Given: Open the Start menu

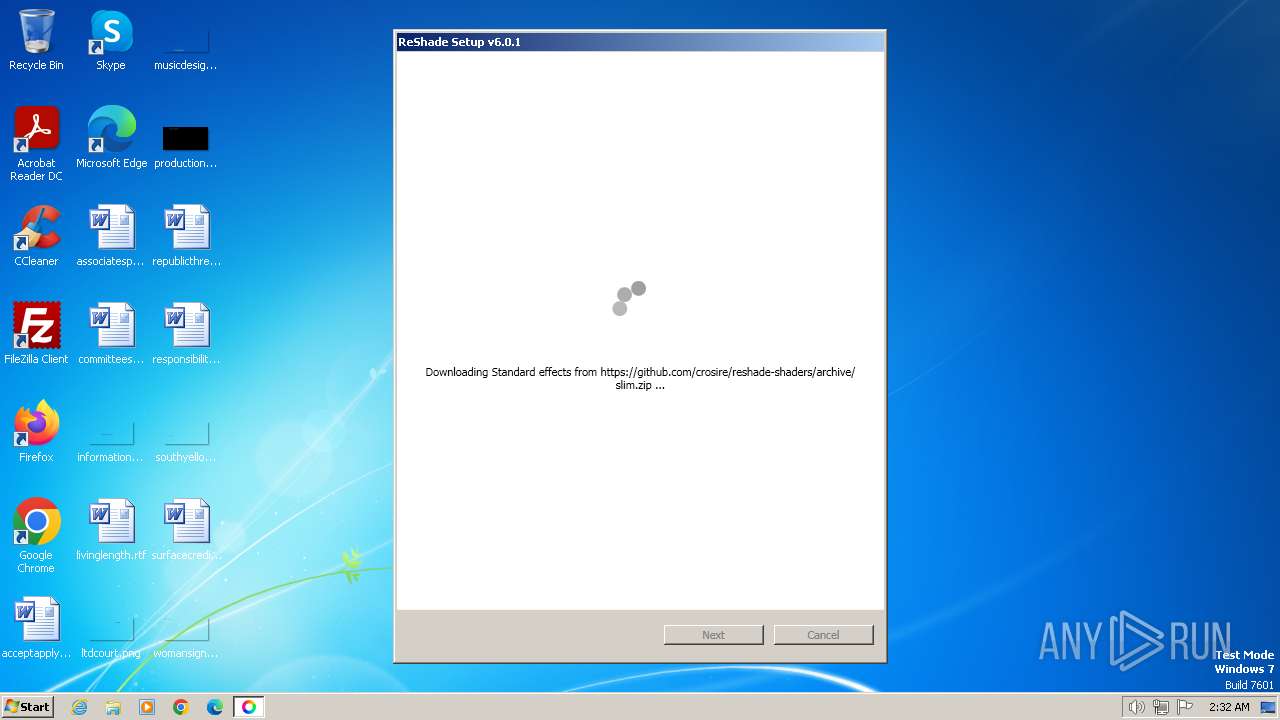Looking at the screenshot, I should (x=27, y=707).
